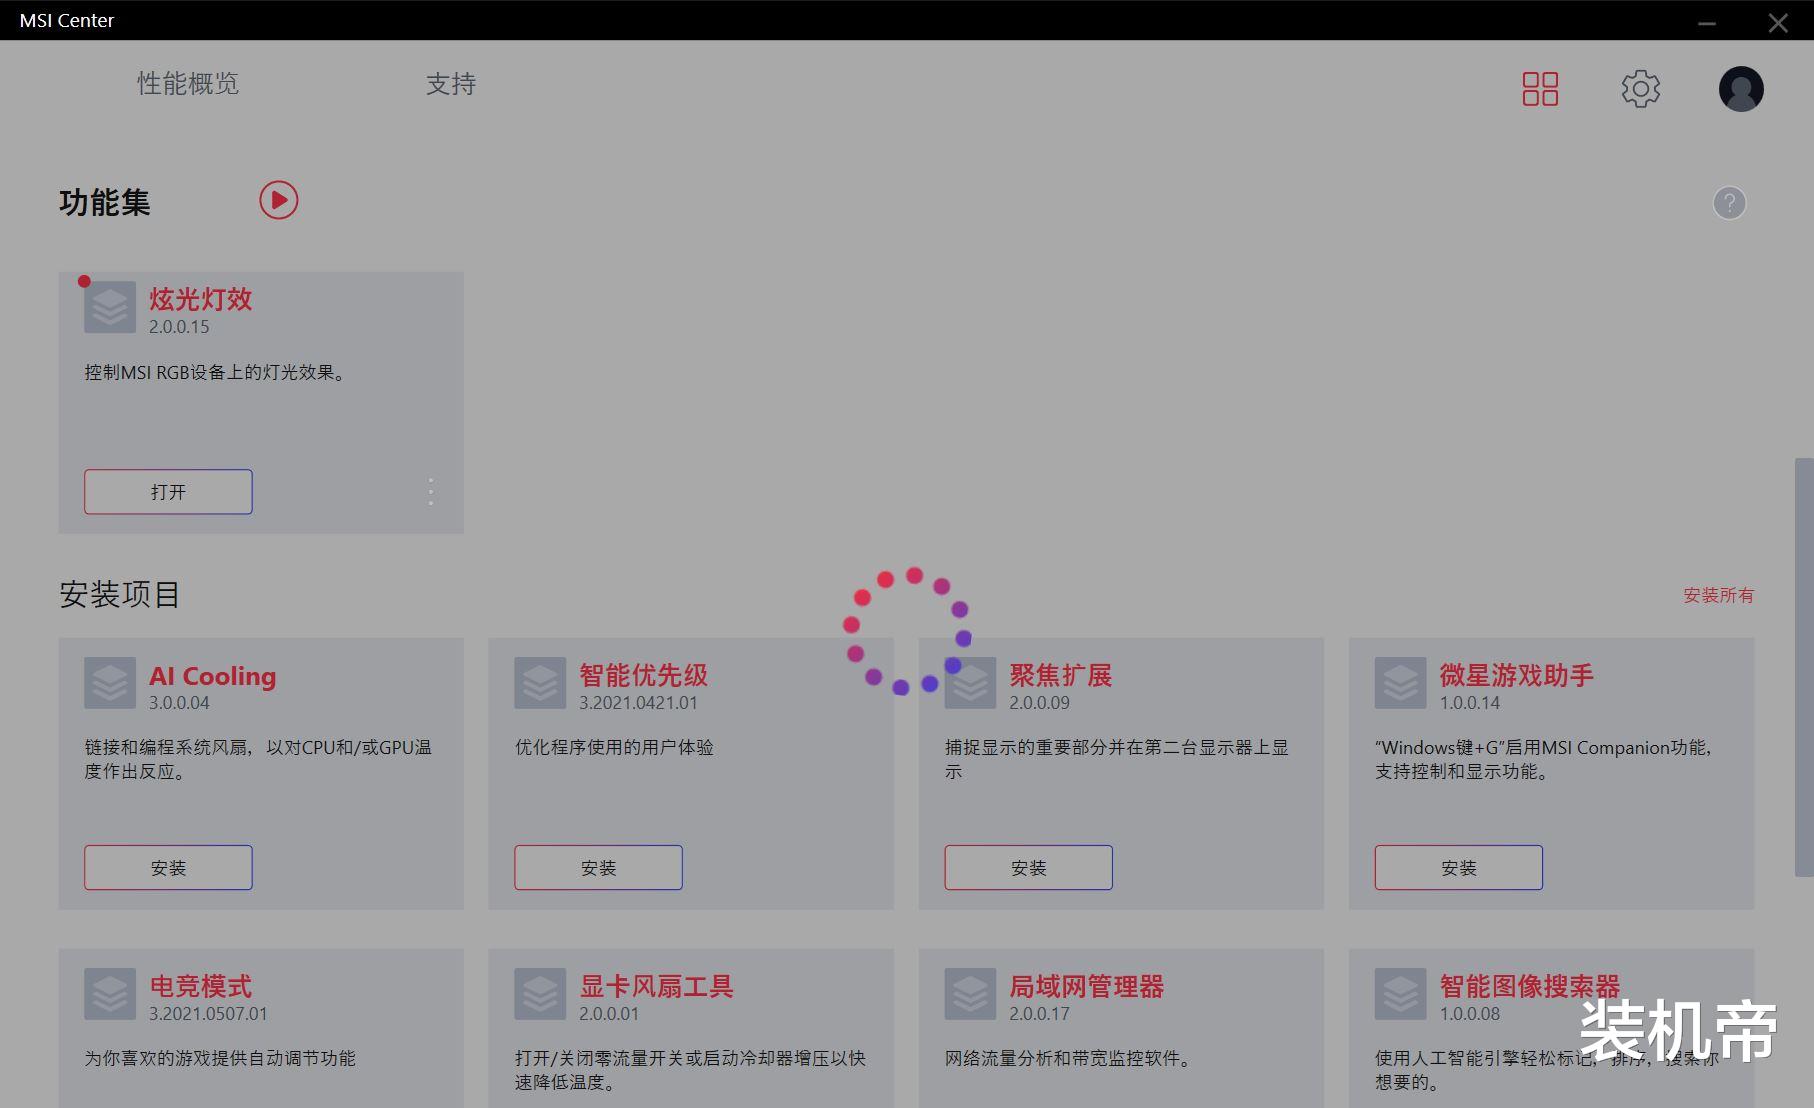The width and height of the screenshot is (1814, 1108).
Task: Click the help question mark icon
Action: 1729,203
